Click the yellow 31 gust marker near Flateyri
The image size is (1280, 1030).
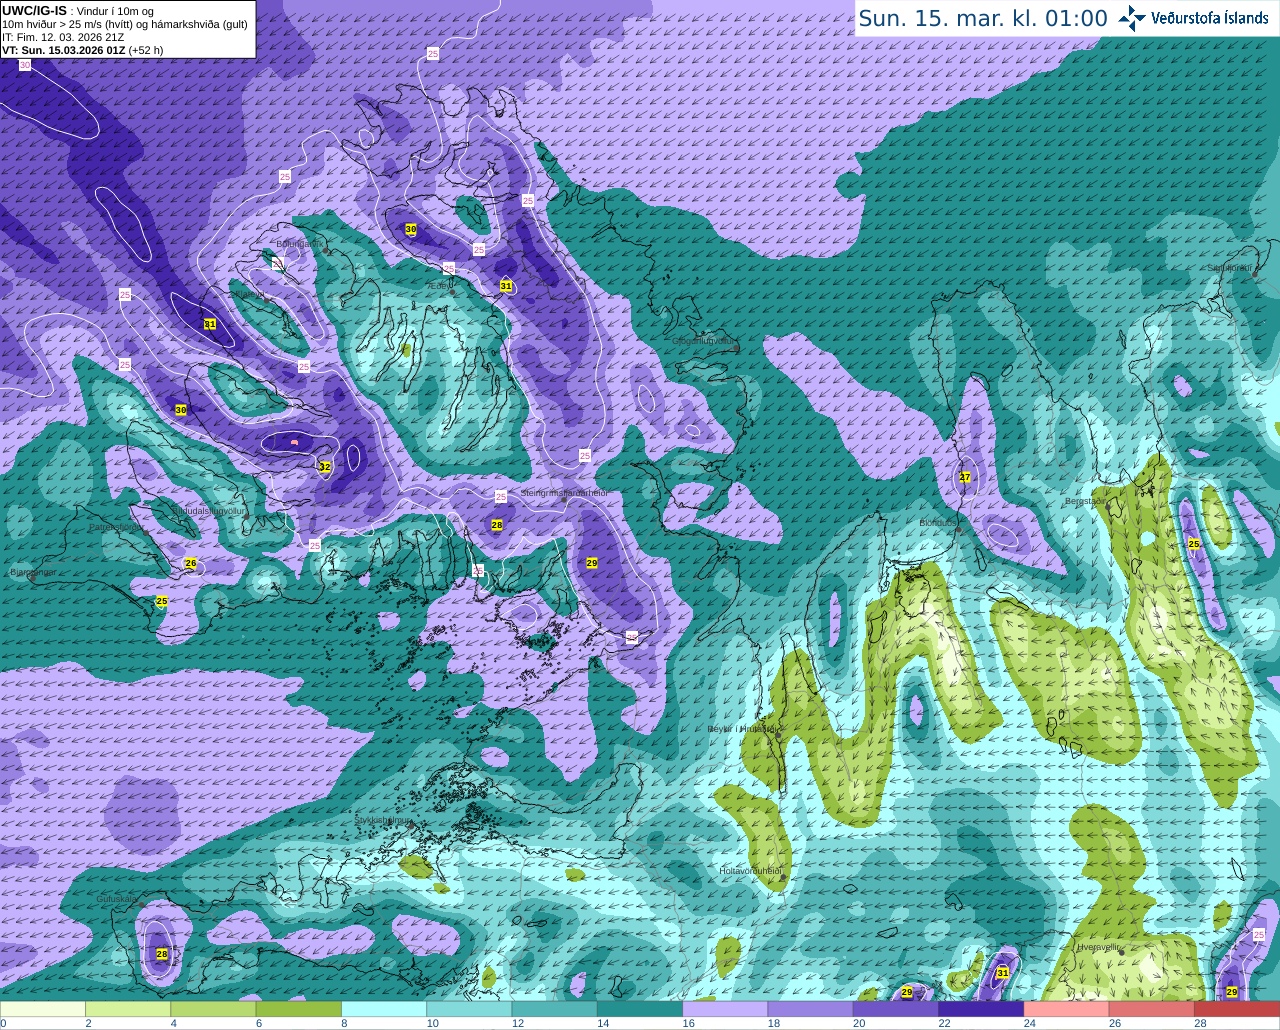pyautogui.click(x=210, y=324)
